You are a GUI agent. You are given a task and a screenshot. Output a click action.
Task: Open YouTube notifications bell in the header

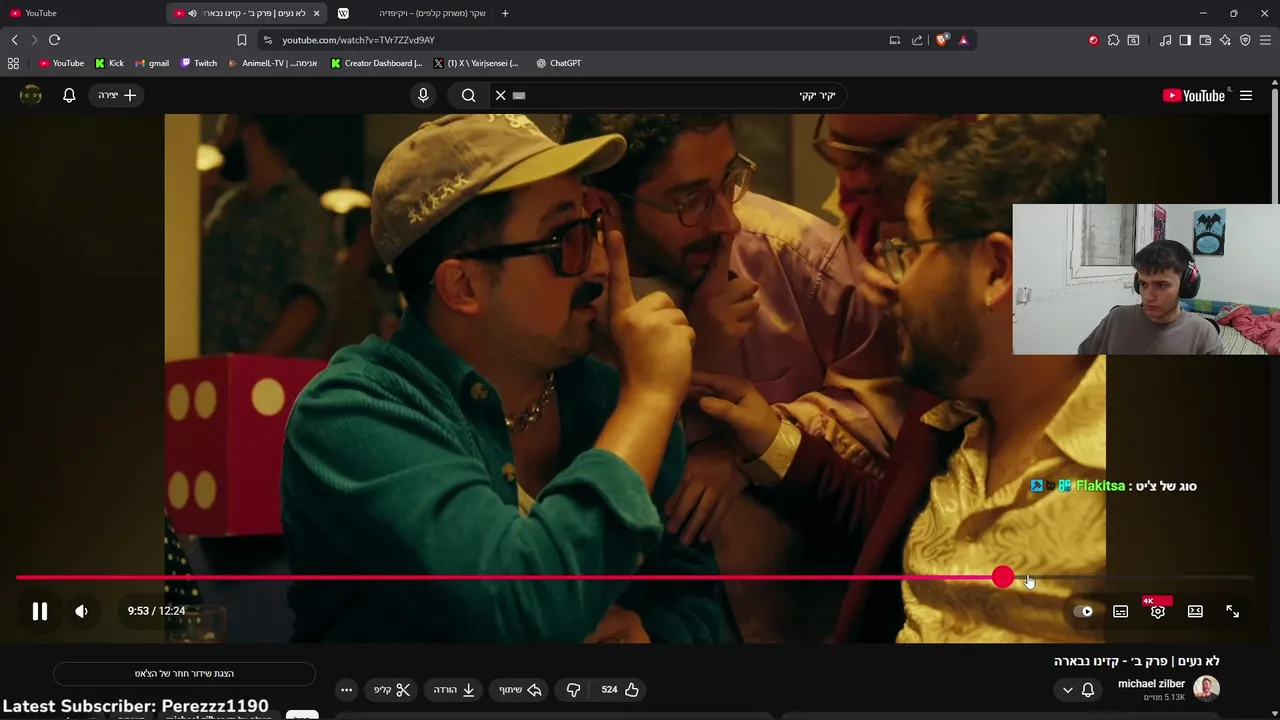tap(69, 95)
